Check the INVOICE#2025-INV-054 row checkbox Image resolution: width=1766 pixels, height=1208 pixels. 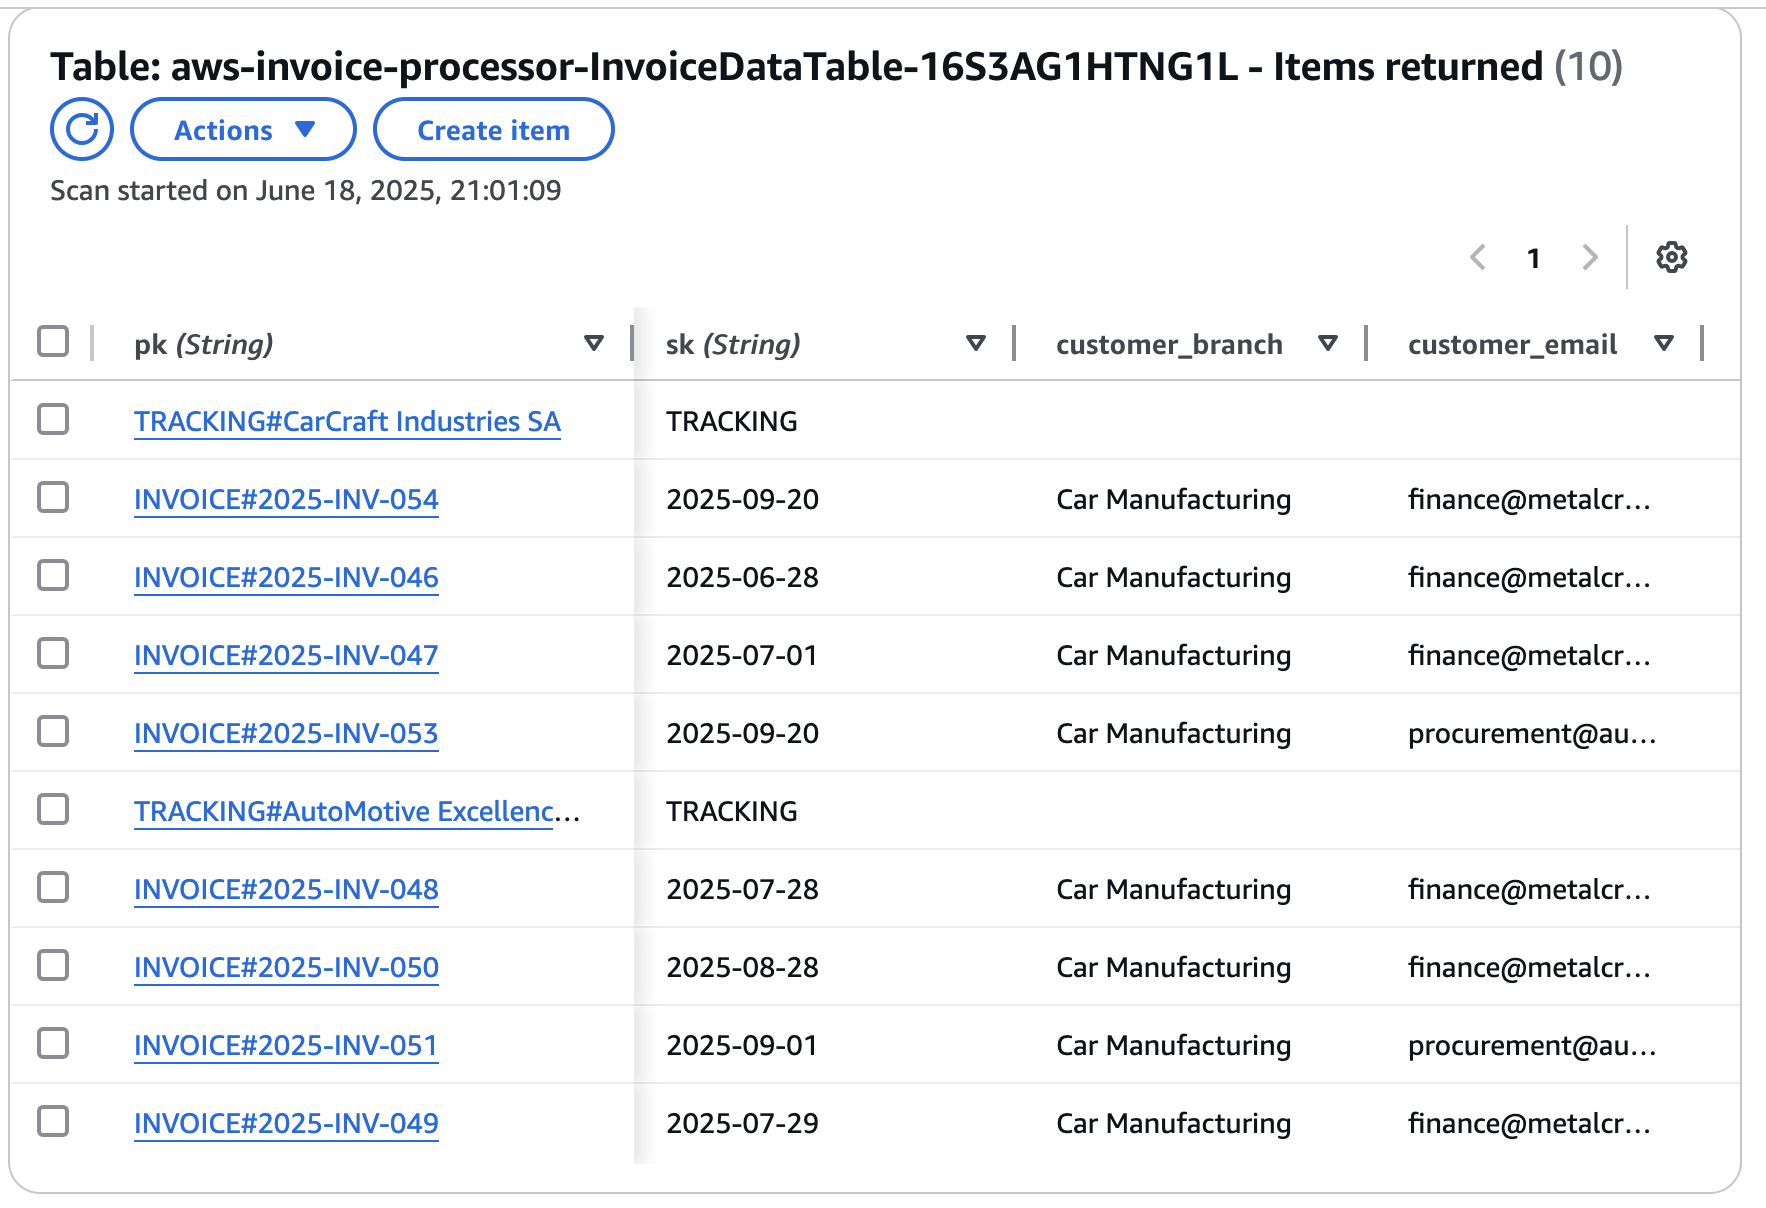pos(53,497)
